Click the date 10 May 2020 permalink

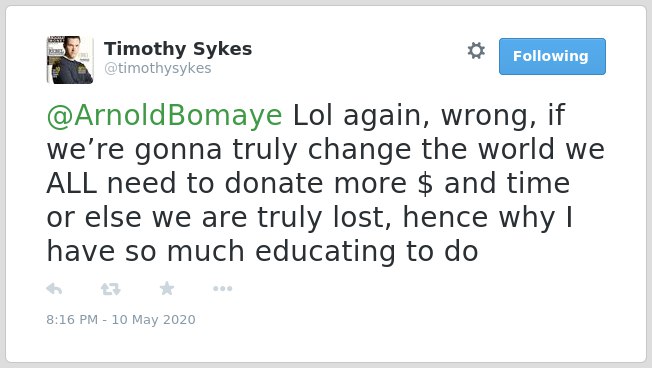tap(153, 319)
